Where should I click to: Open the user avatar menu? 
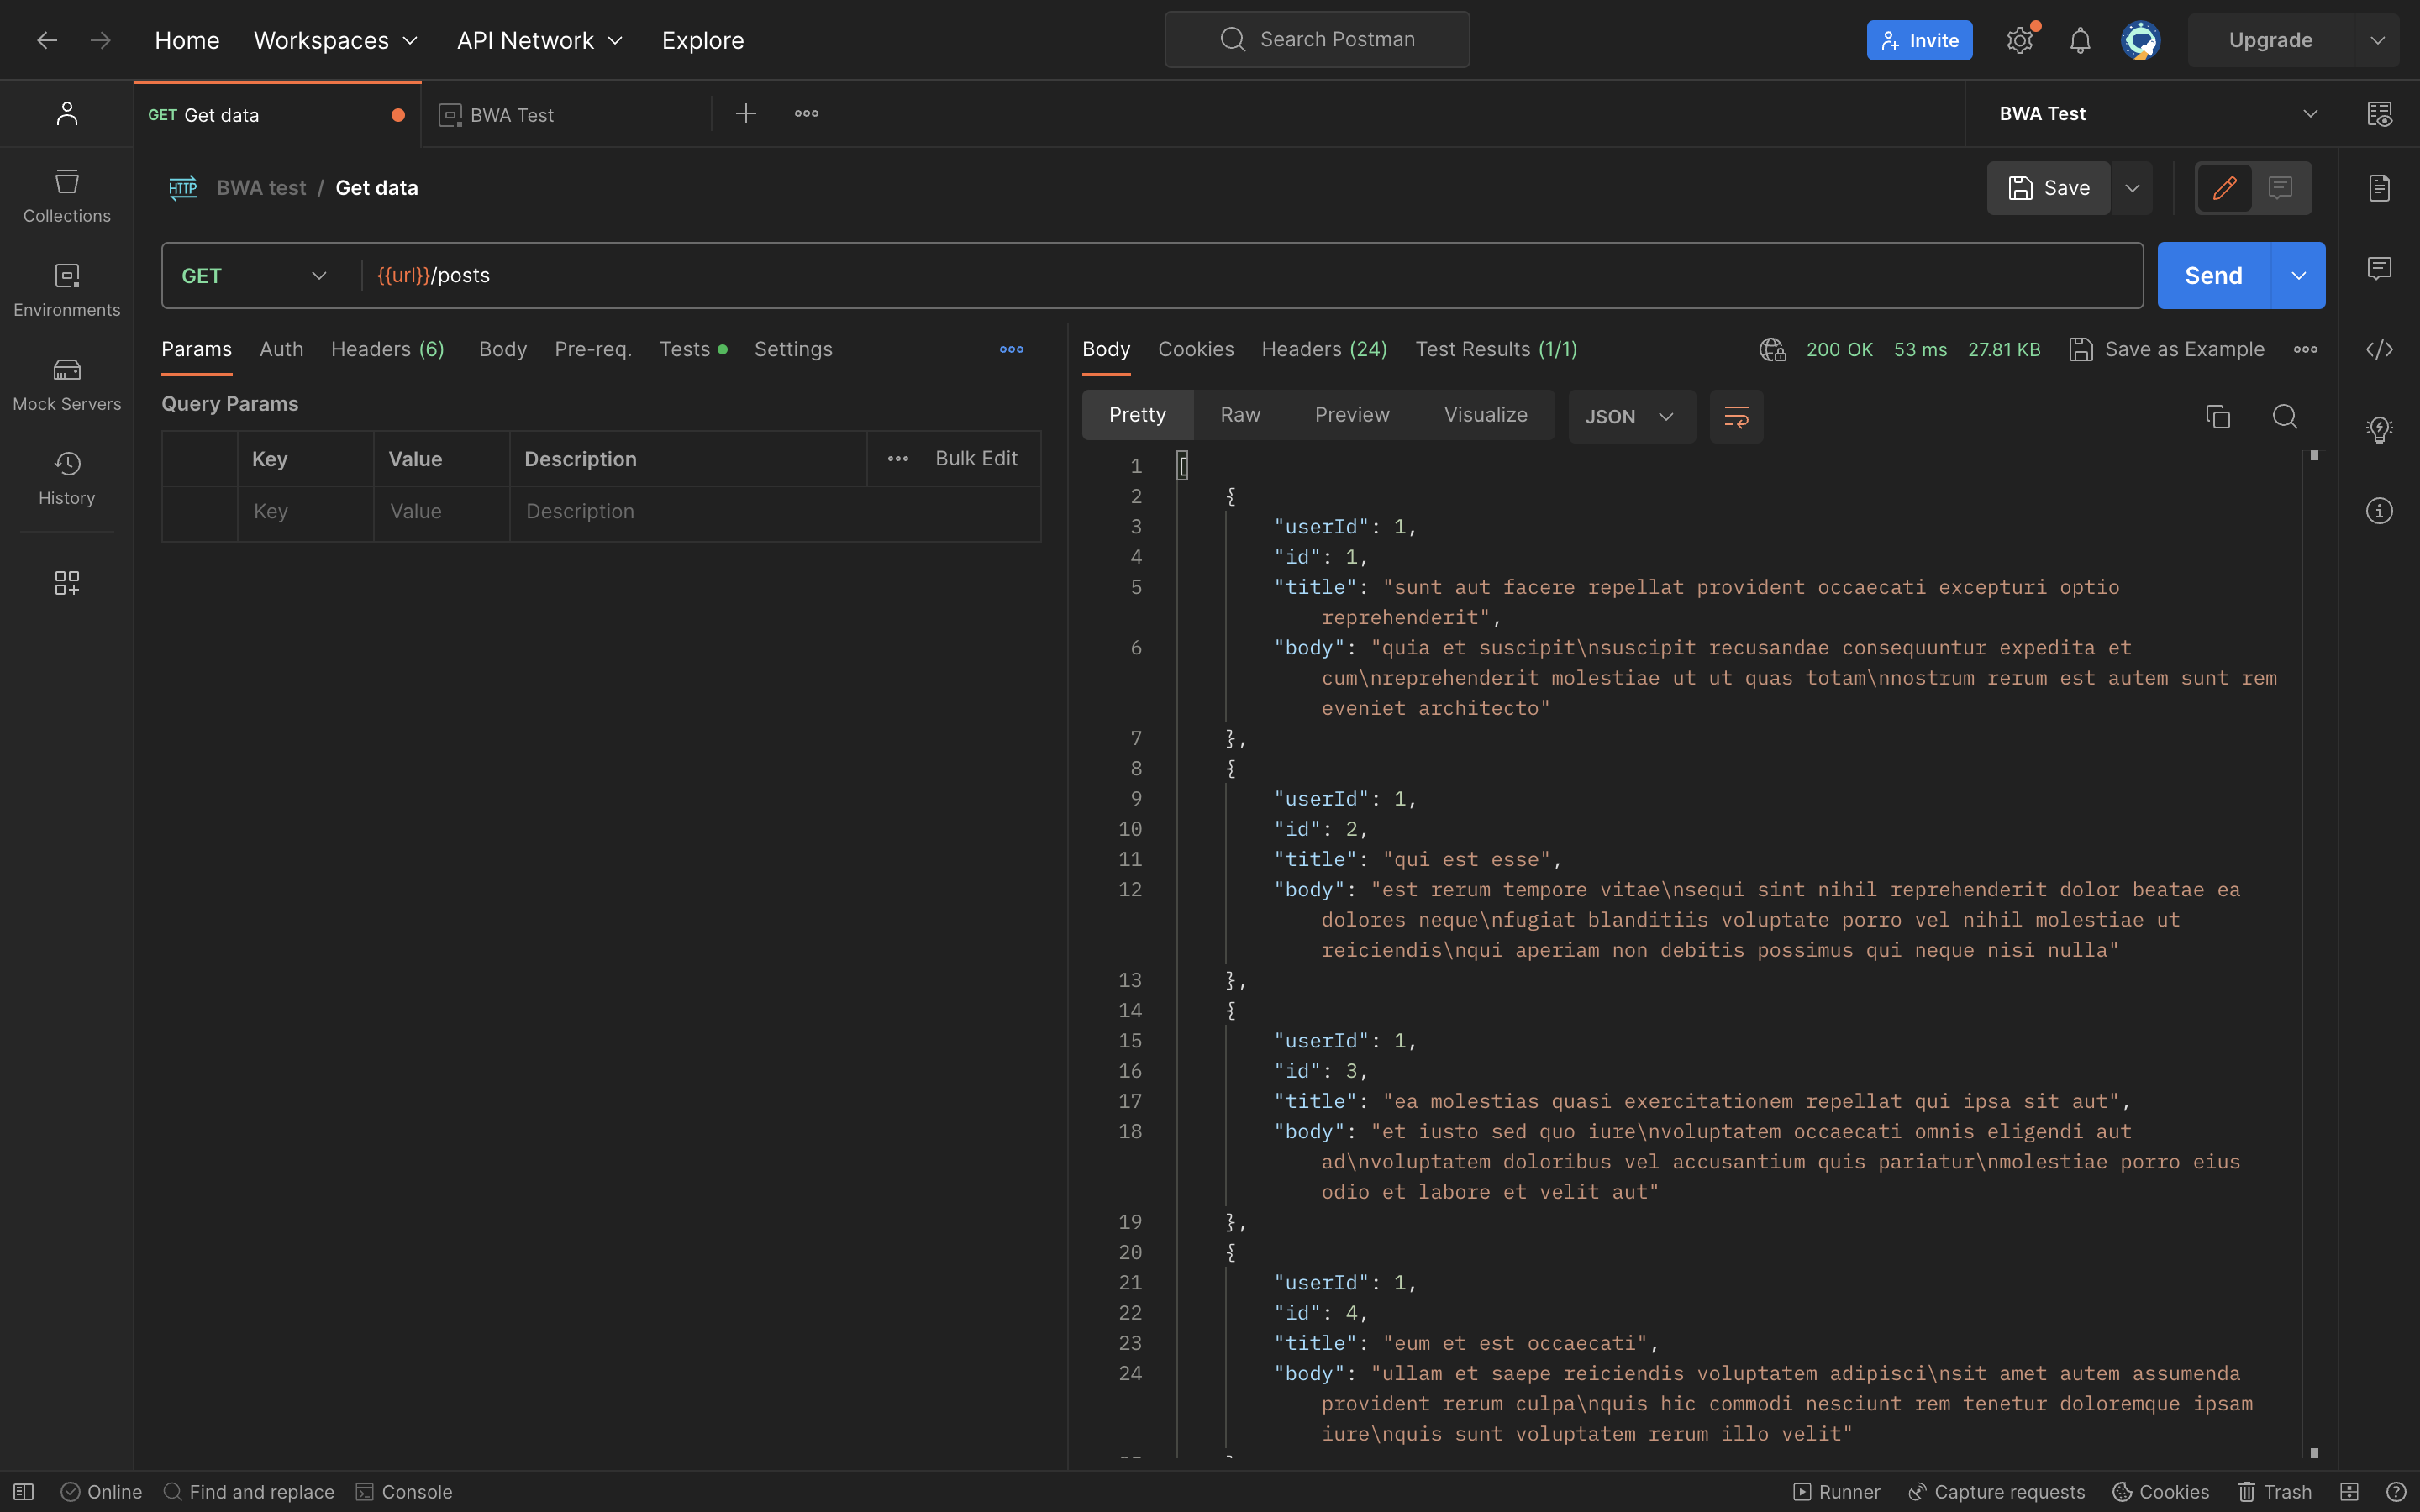click(x=2140, y=40)
